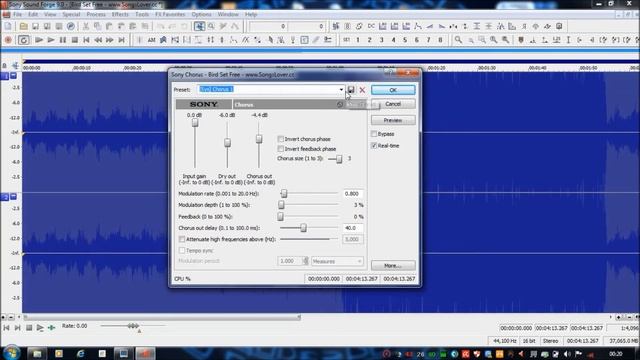Click the Preview button
Image resolution: width=640 pixels, height=360 pixels.
pyautogui.click(x=393, y=120)
